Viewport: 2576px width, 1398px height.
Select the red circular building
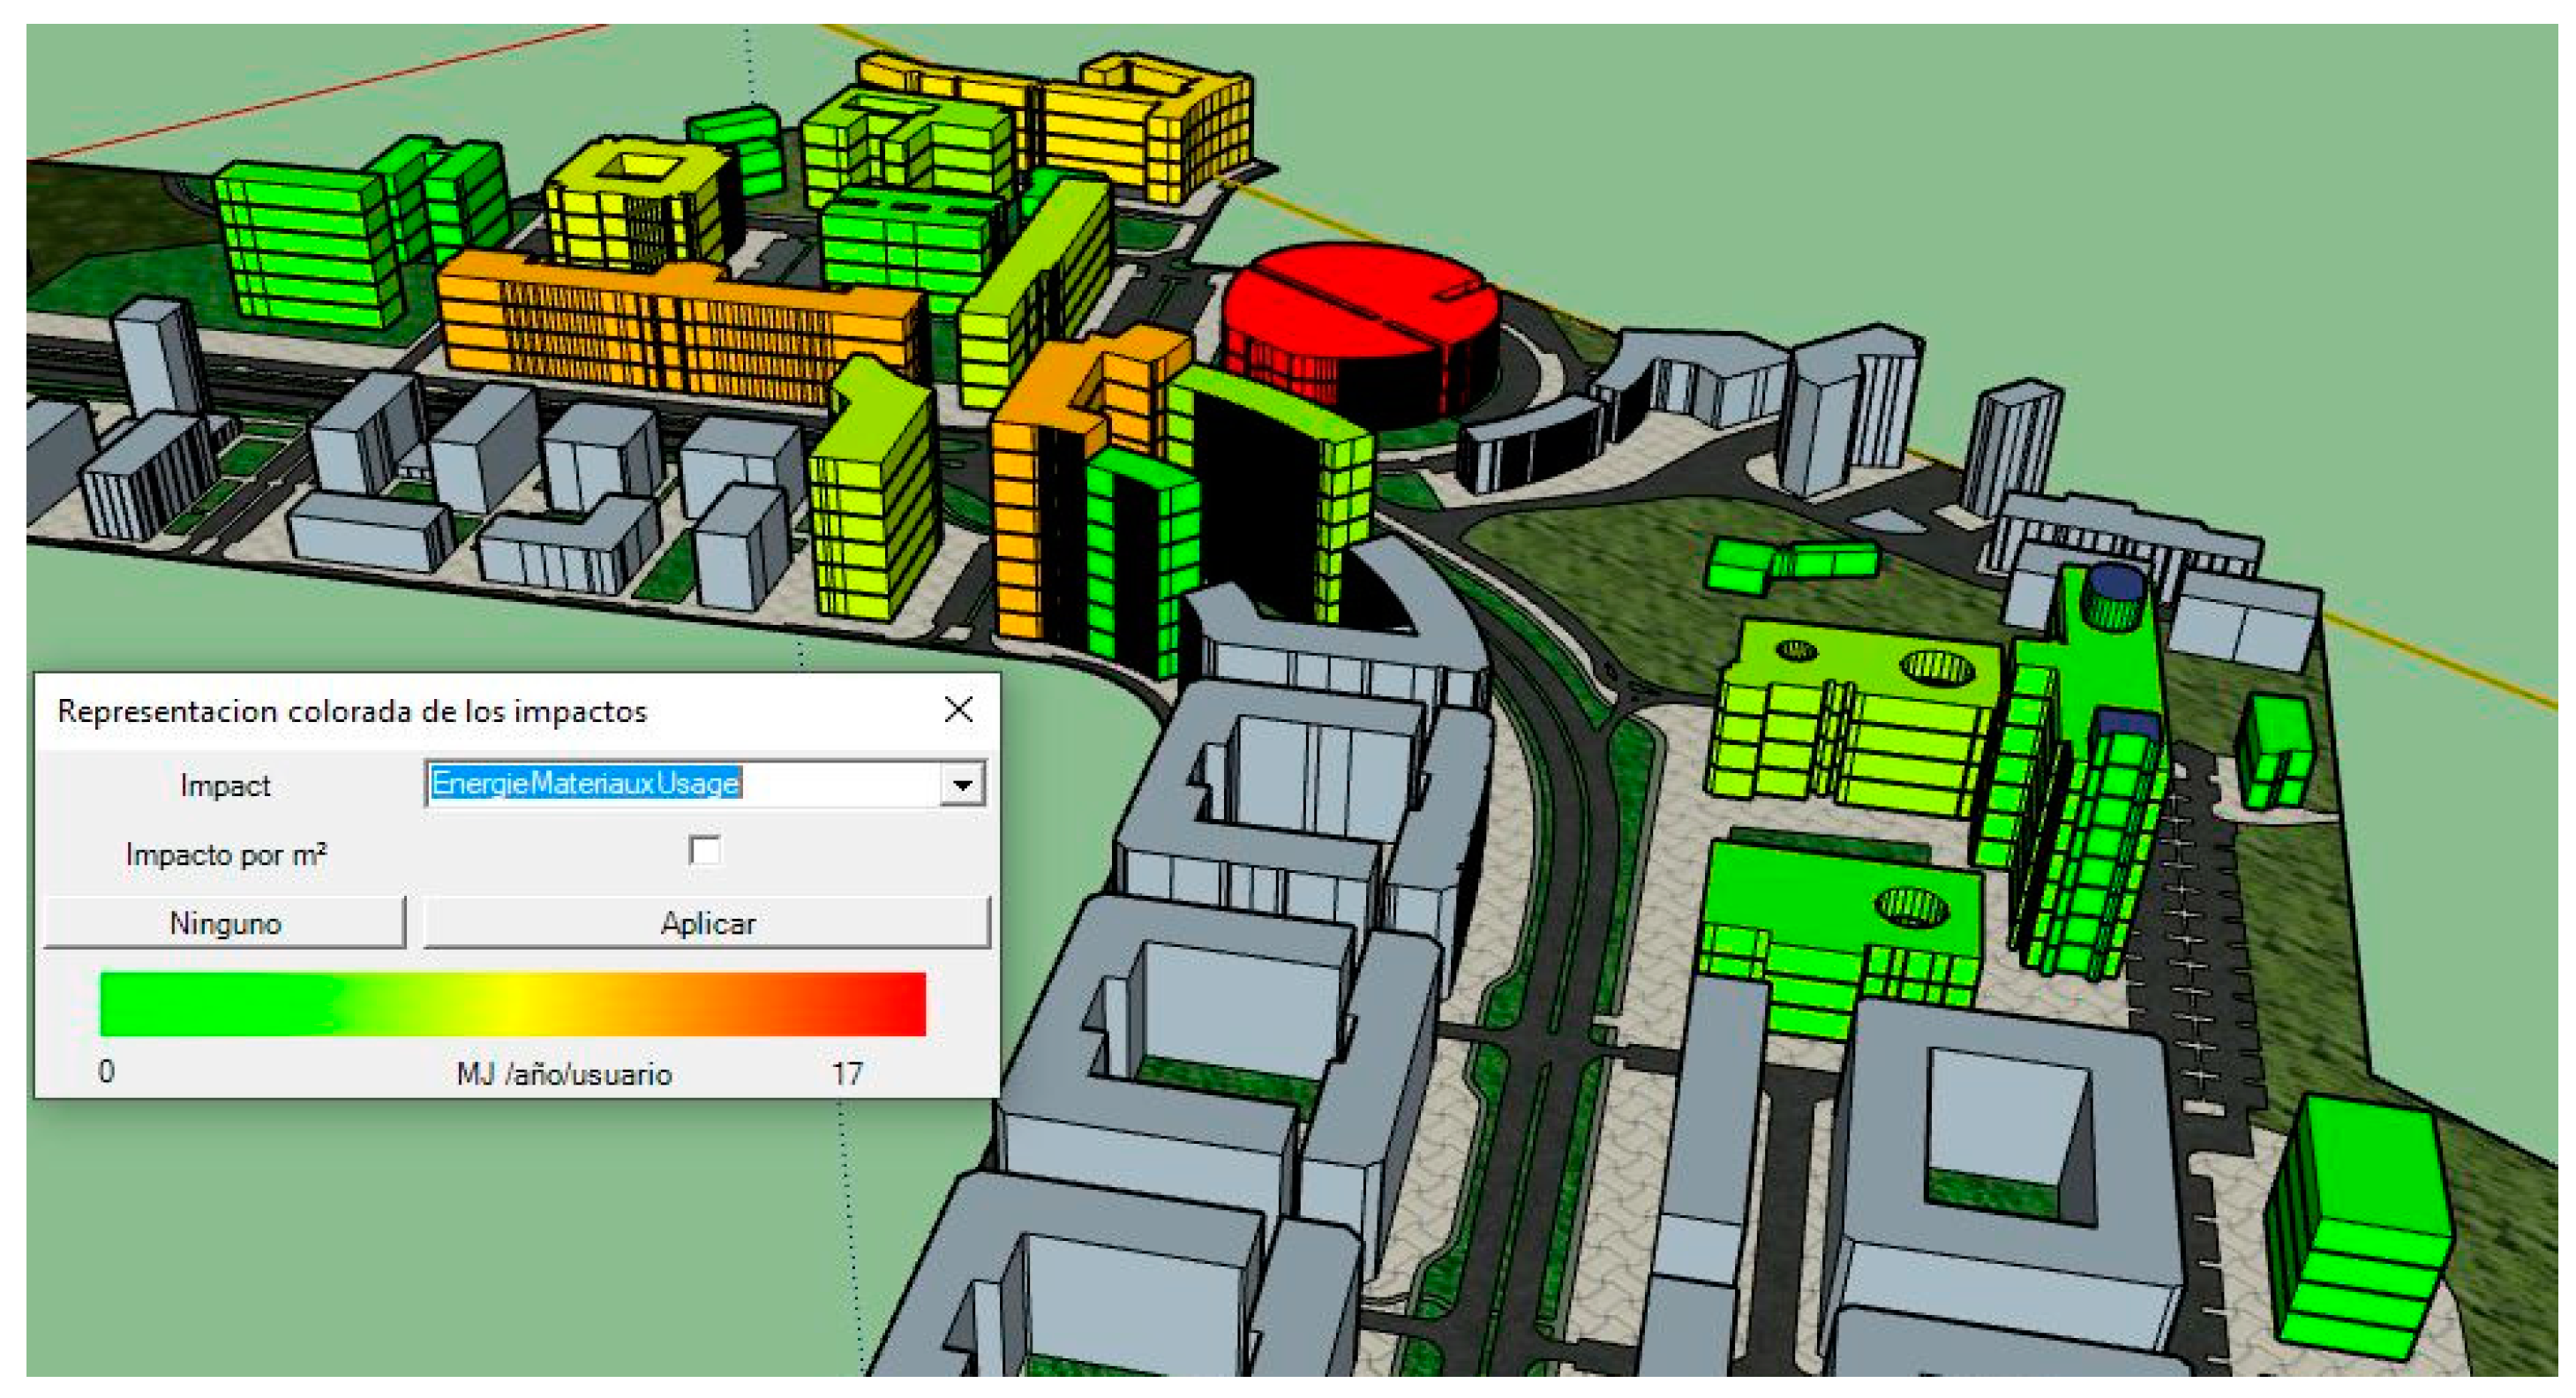pyautogui.click(x=1360, y=320)
